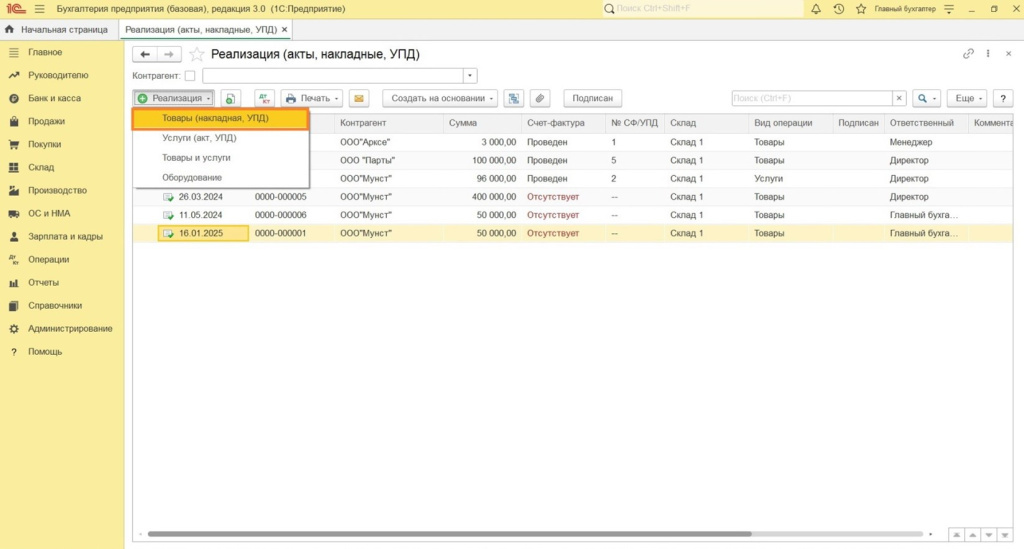The width and height of the screenshot is (1024, 549).
Task: Expand the Контрагент dropdown arrow
Action: [x=470, y=76]
